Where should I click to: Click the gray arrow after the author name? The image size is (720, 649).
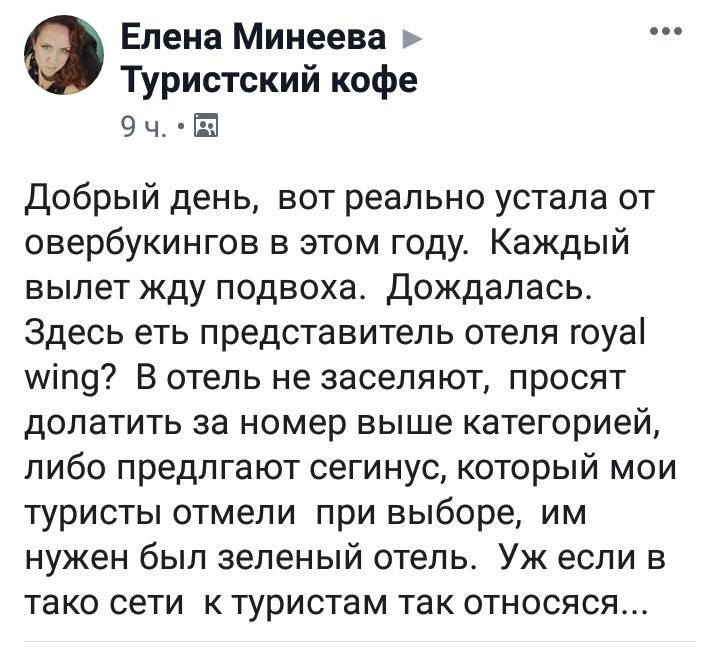[411, 40]
